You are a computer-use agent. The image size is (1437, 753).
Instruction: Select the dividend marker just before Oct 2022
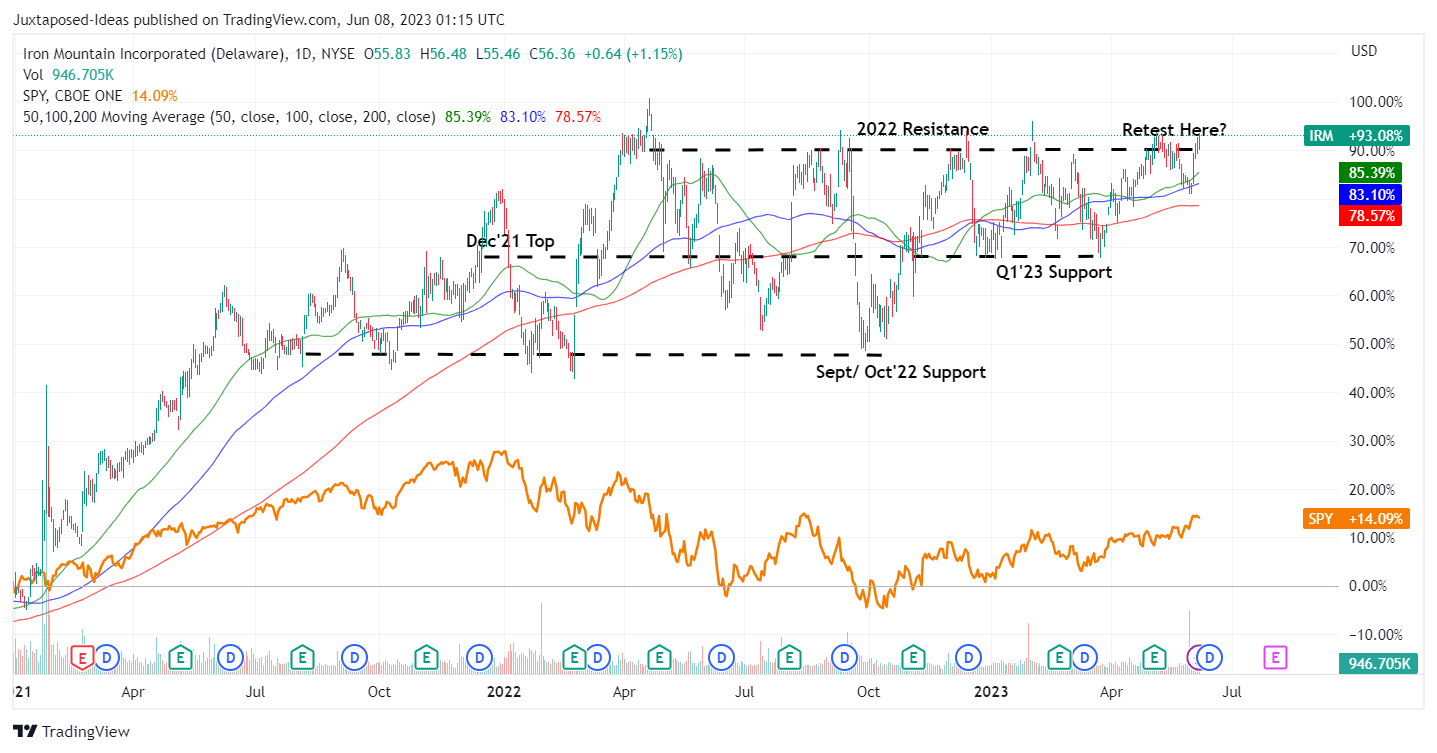(x=846, y=658)
